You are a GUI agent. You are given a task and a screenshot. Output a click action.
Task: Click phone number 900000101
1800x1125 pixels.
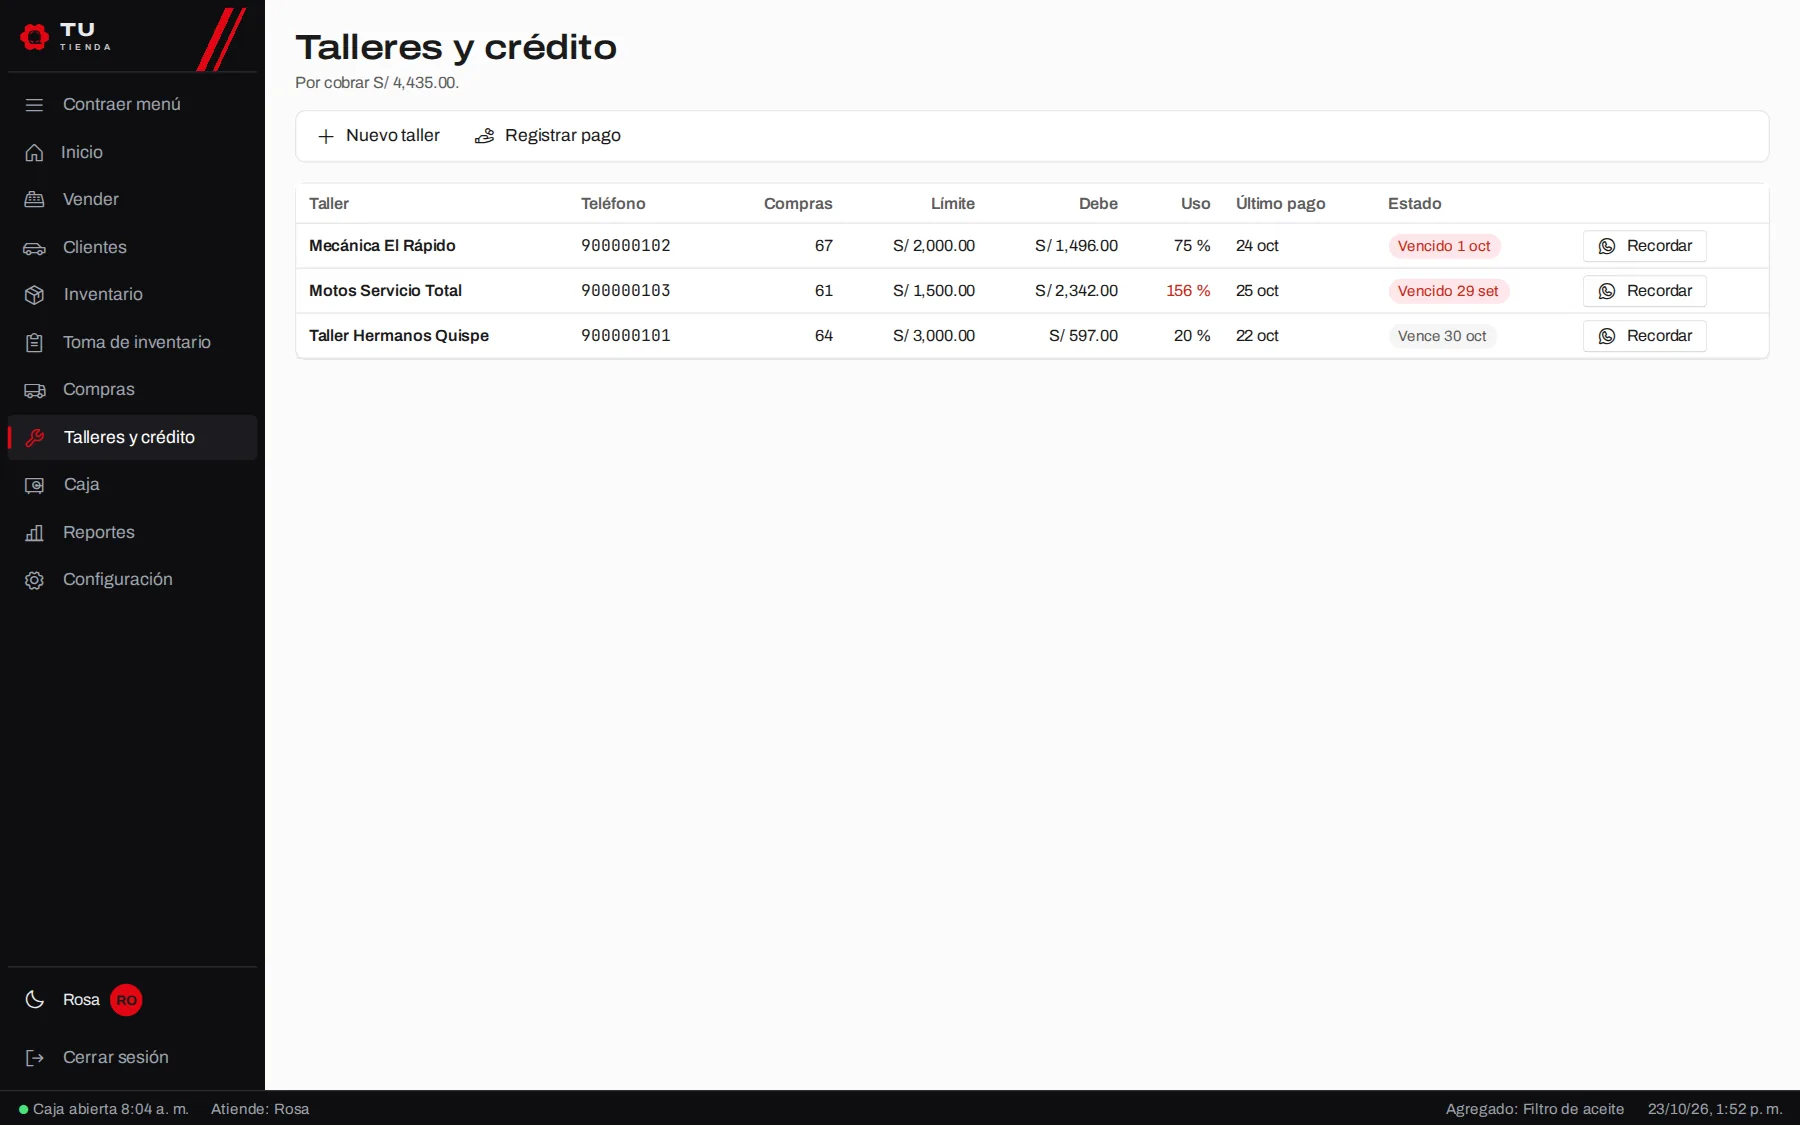point(626,336)
